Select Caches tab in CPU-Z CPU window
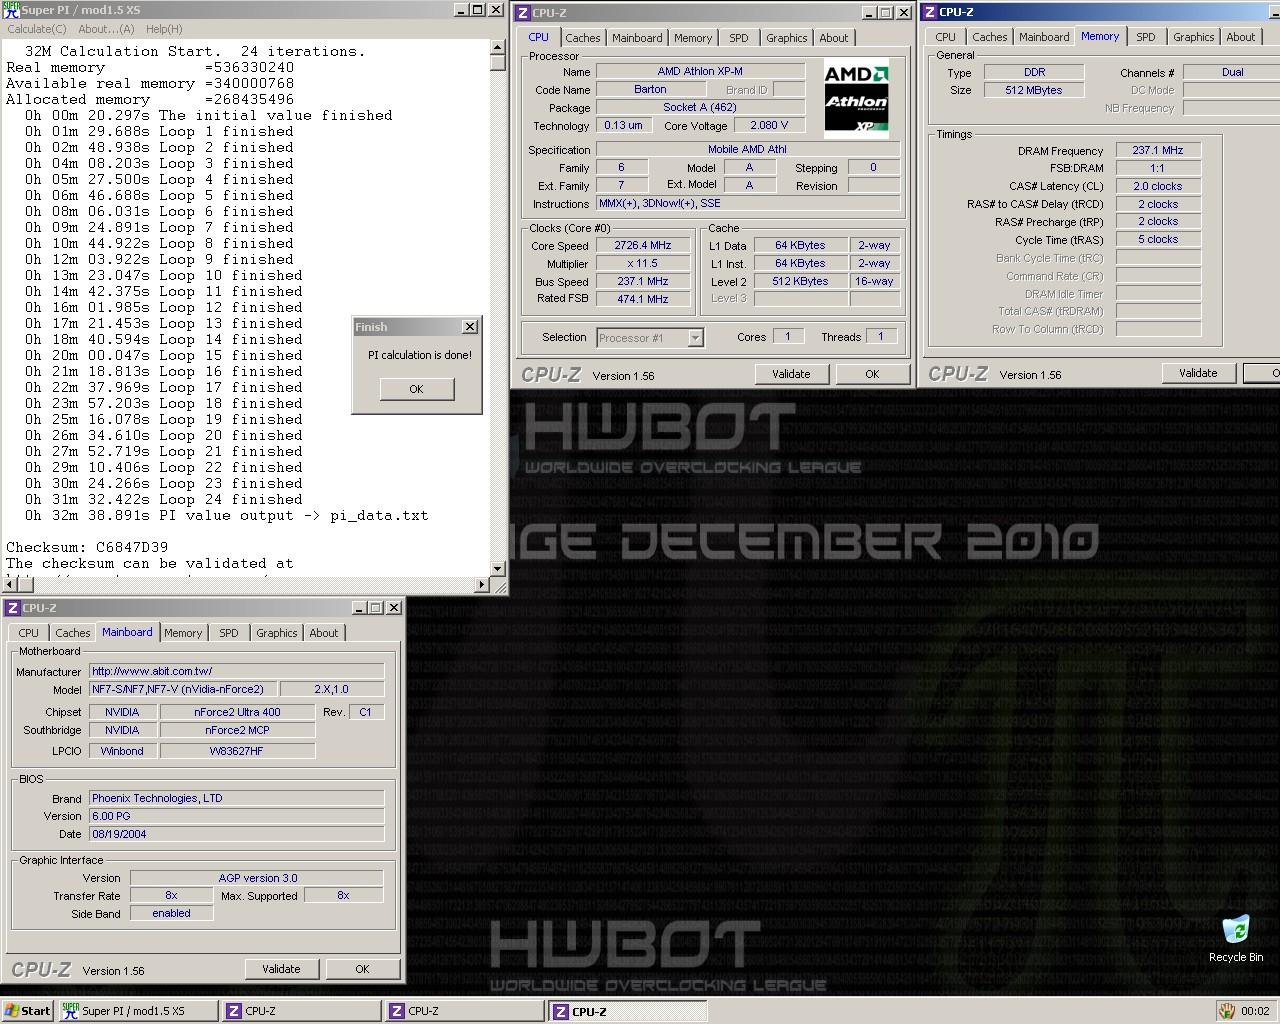Viewport: 1280px width, 1024px height. tap(583, 38)
